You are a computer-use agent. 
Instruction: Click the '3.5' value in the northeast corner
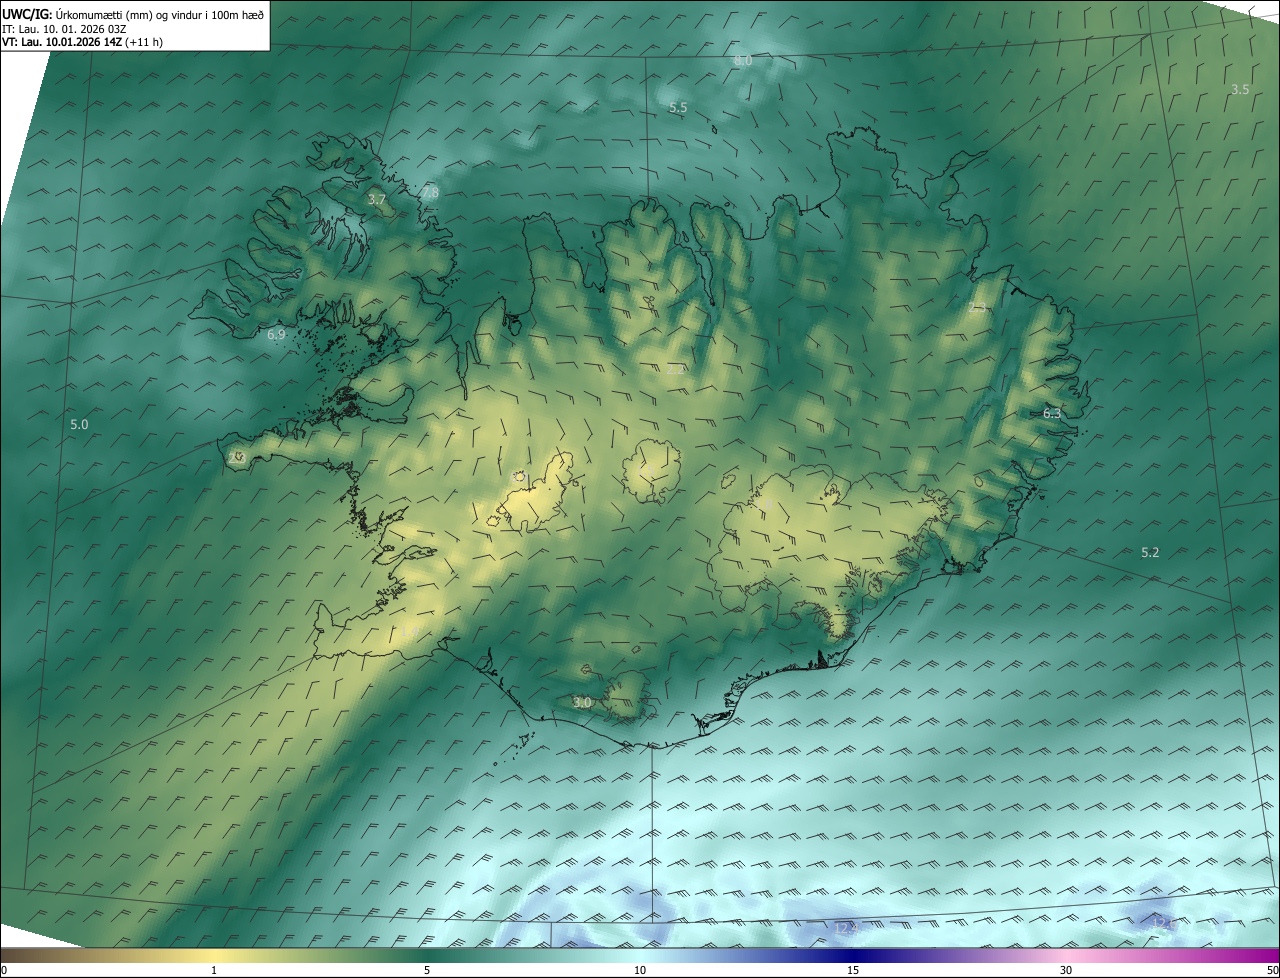[1240, 90]
